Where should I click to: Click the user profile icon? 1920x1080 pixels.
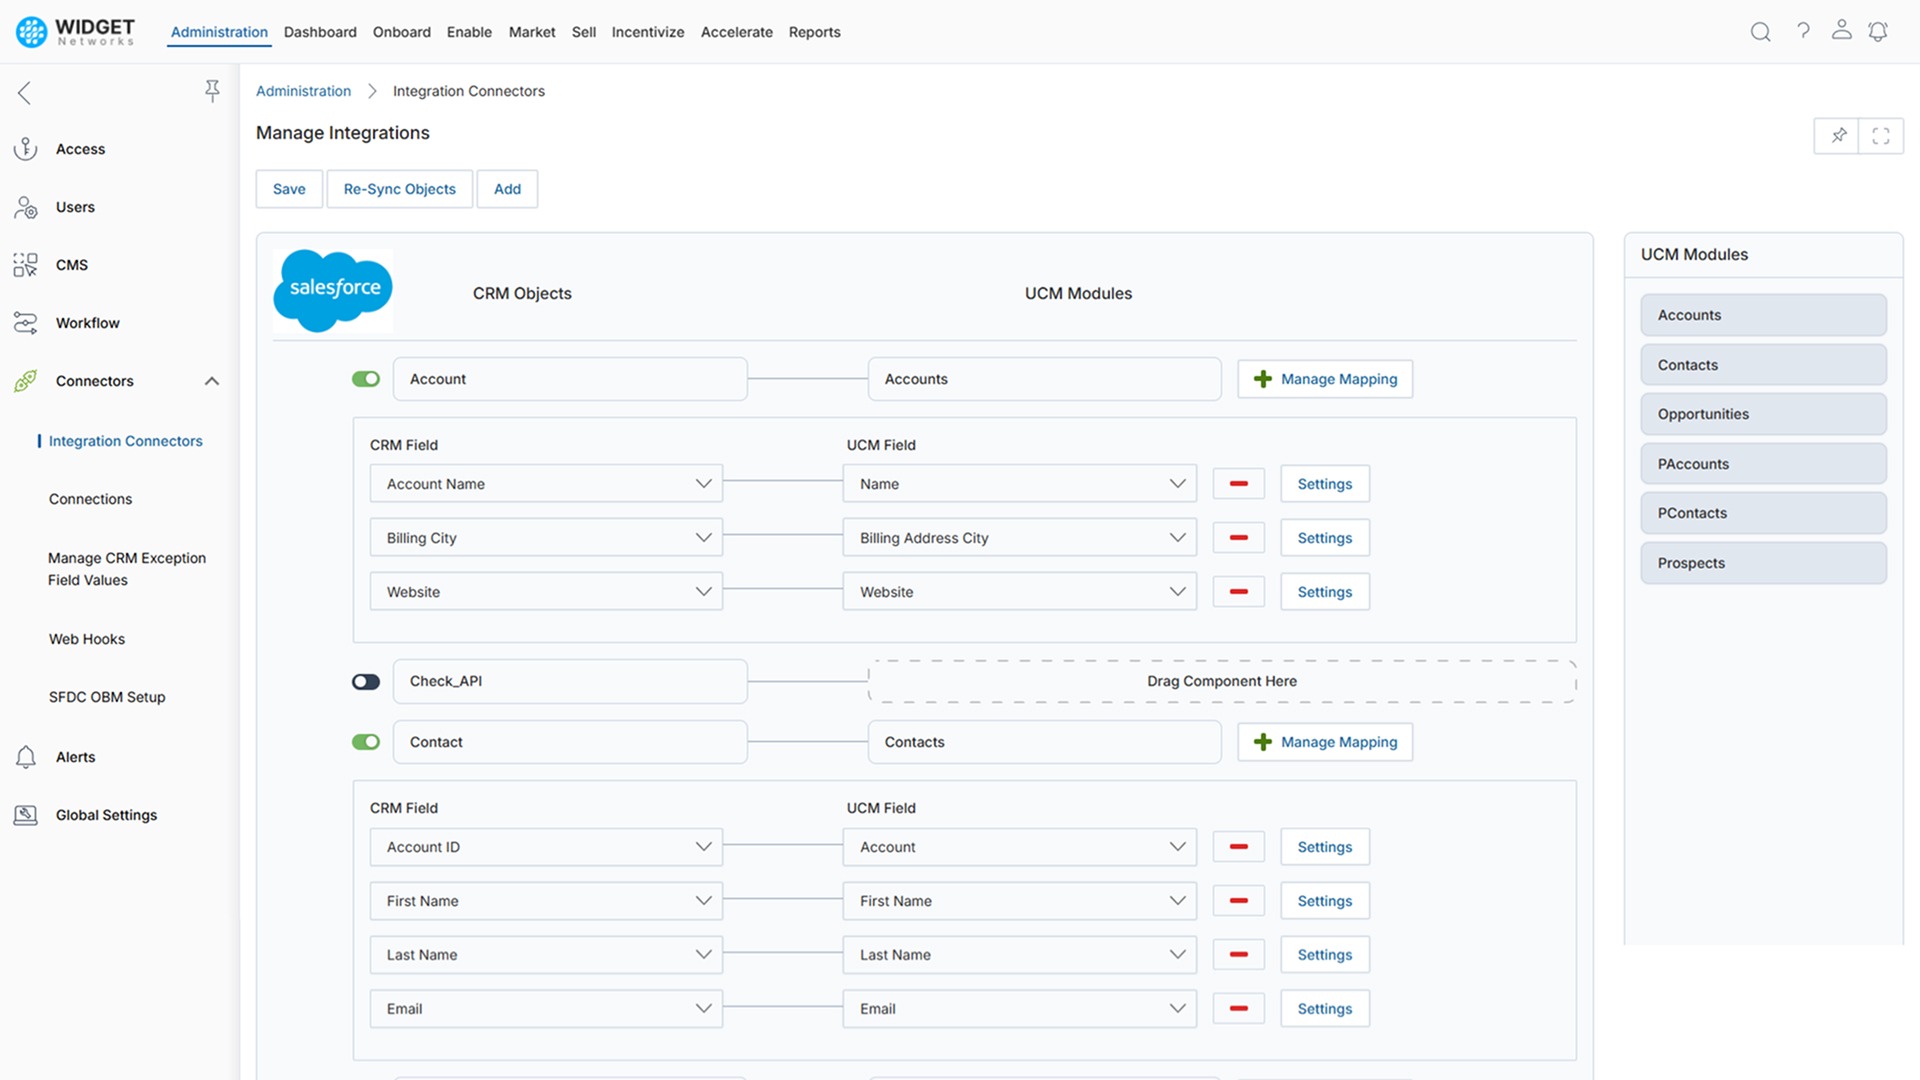[x=1841, y=31]
